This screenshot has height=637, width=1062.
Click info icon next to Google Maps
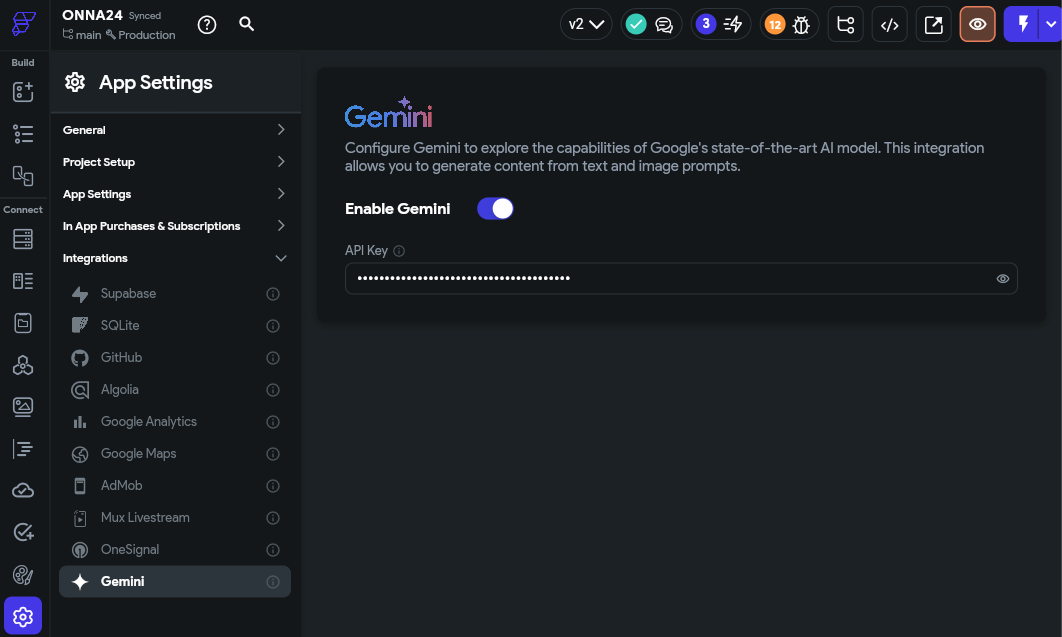[x=273, y=454]
